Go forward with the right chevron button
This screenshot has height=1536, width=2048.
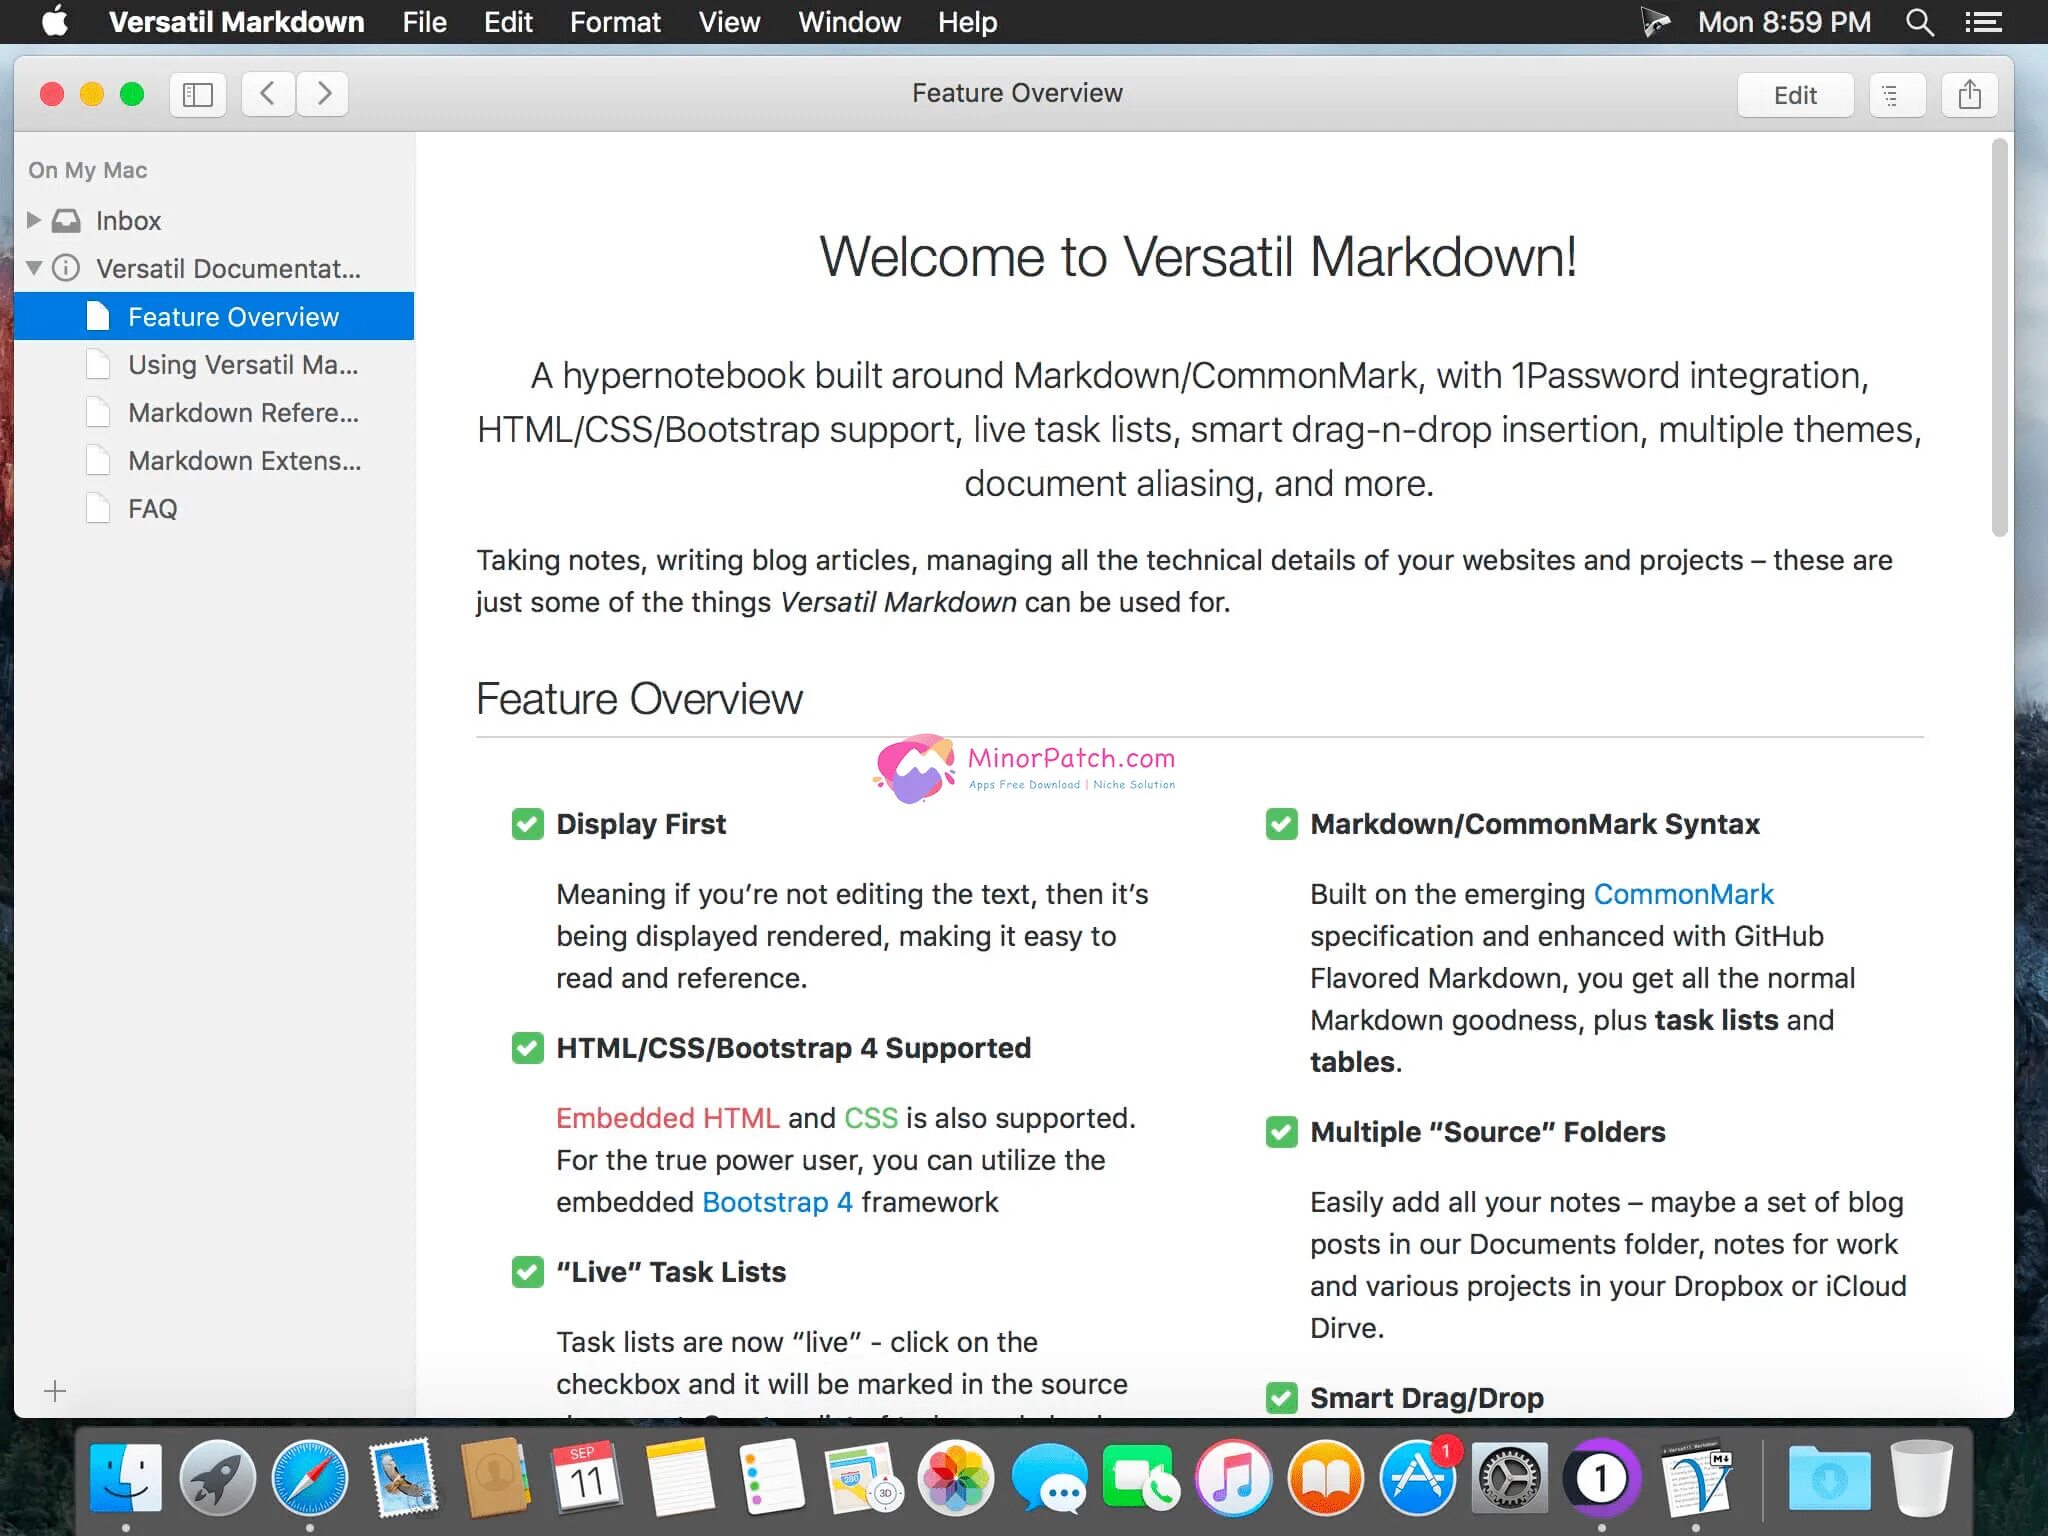pos(323,95)
